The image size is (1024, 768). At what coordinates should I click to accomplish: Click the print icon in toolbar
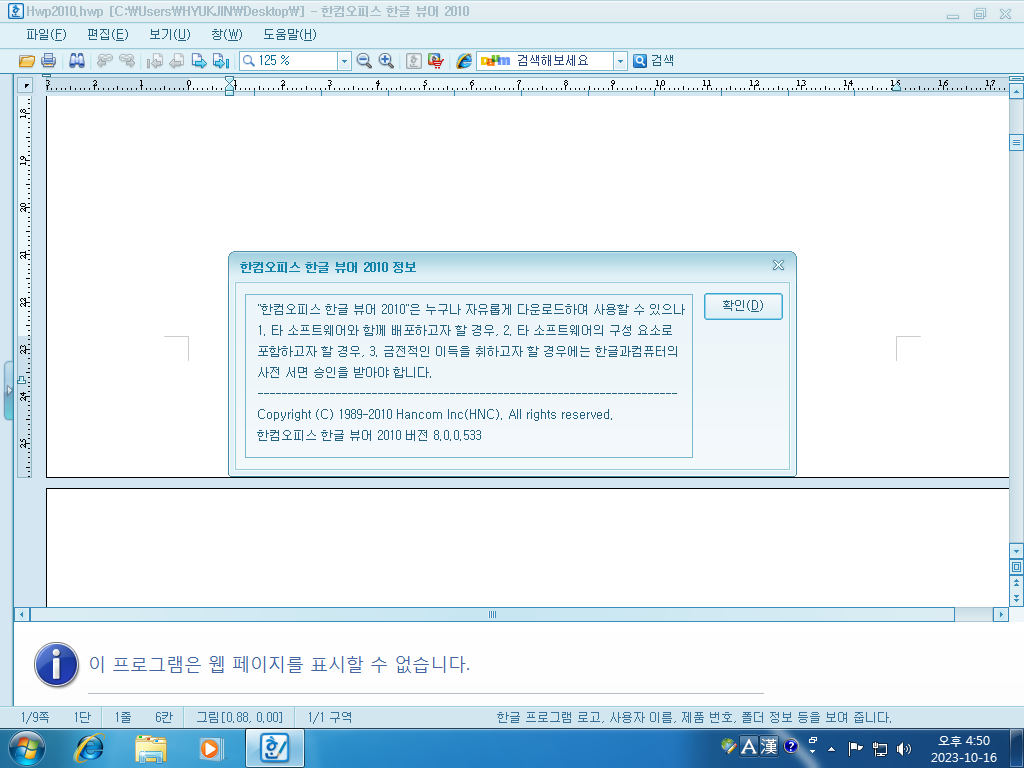coord(48,61)
